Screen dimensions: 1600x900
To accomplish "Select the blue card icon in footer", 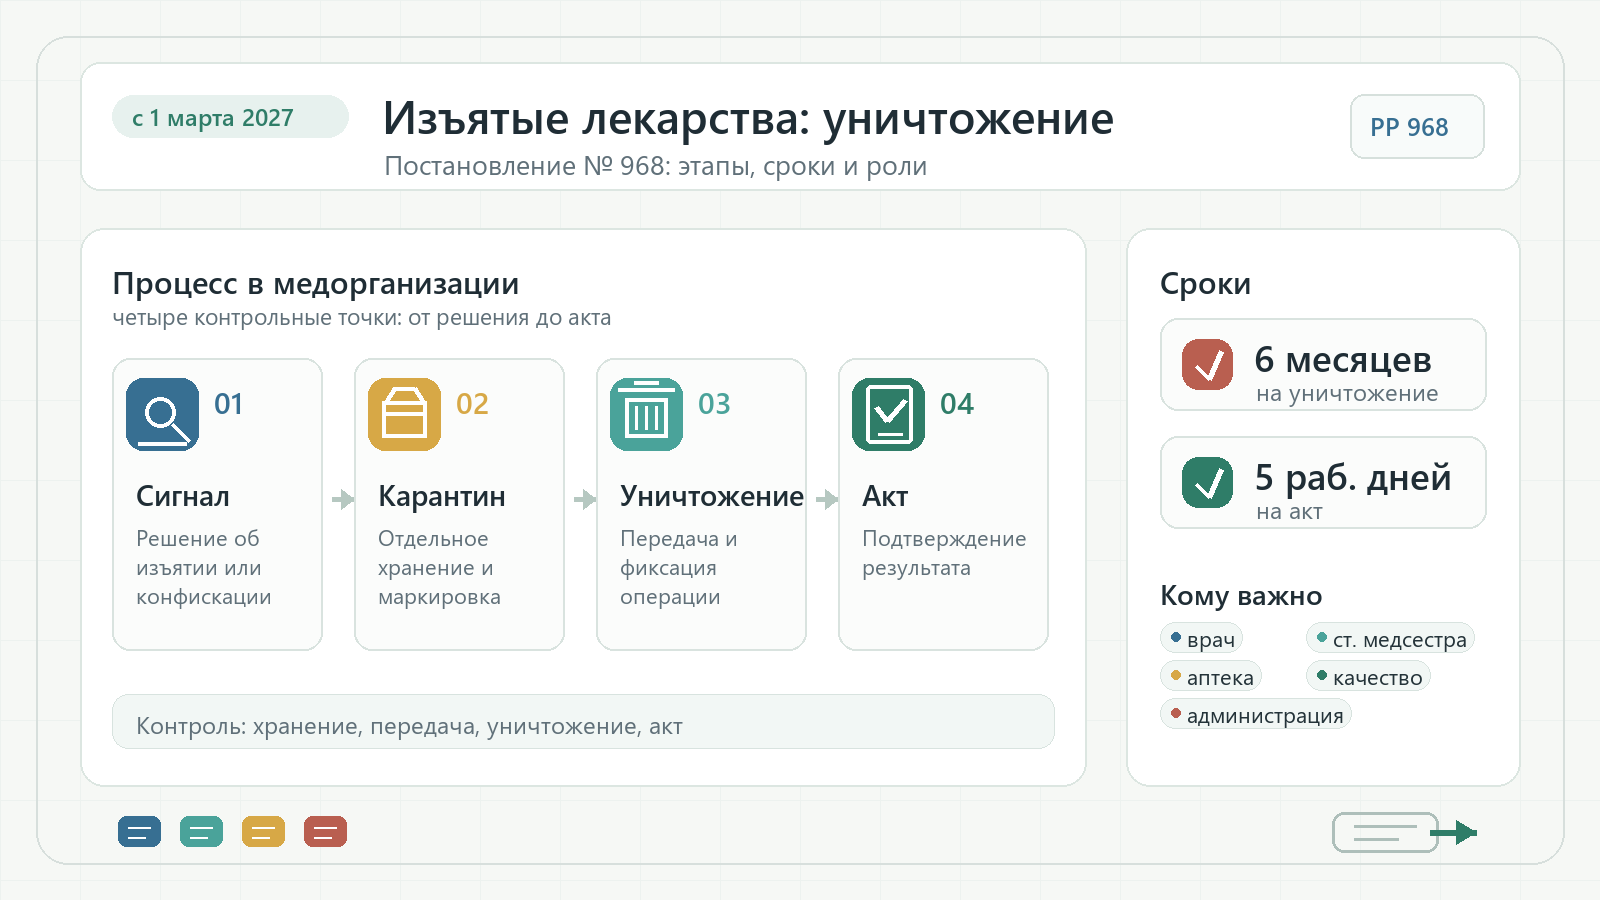I will click(139, 831).
